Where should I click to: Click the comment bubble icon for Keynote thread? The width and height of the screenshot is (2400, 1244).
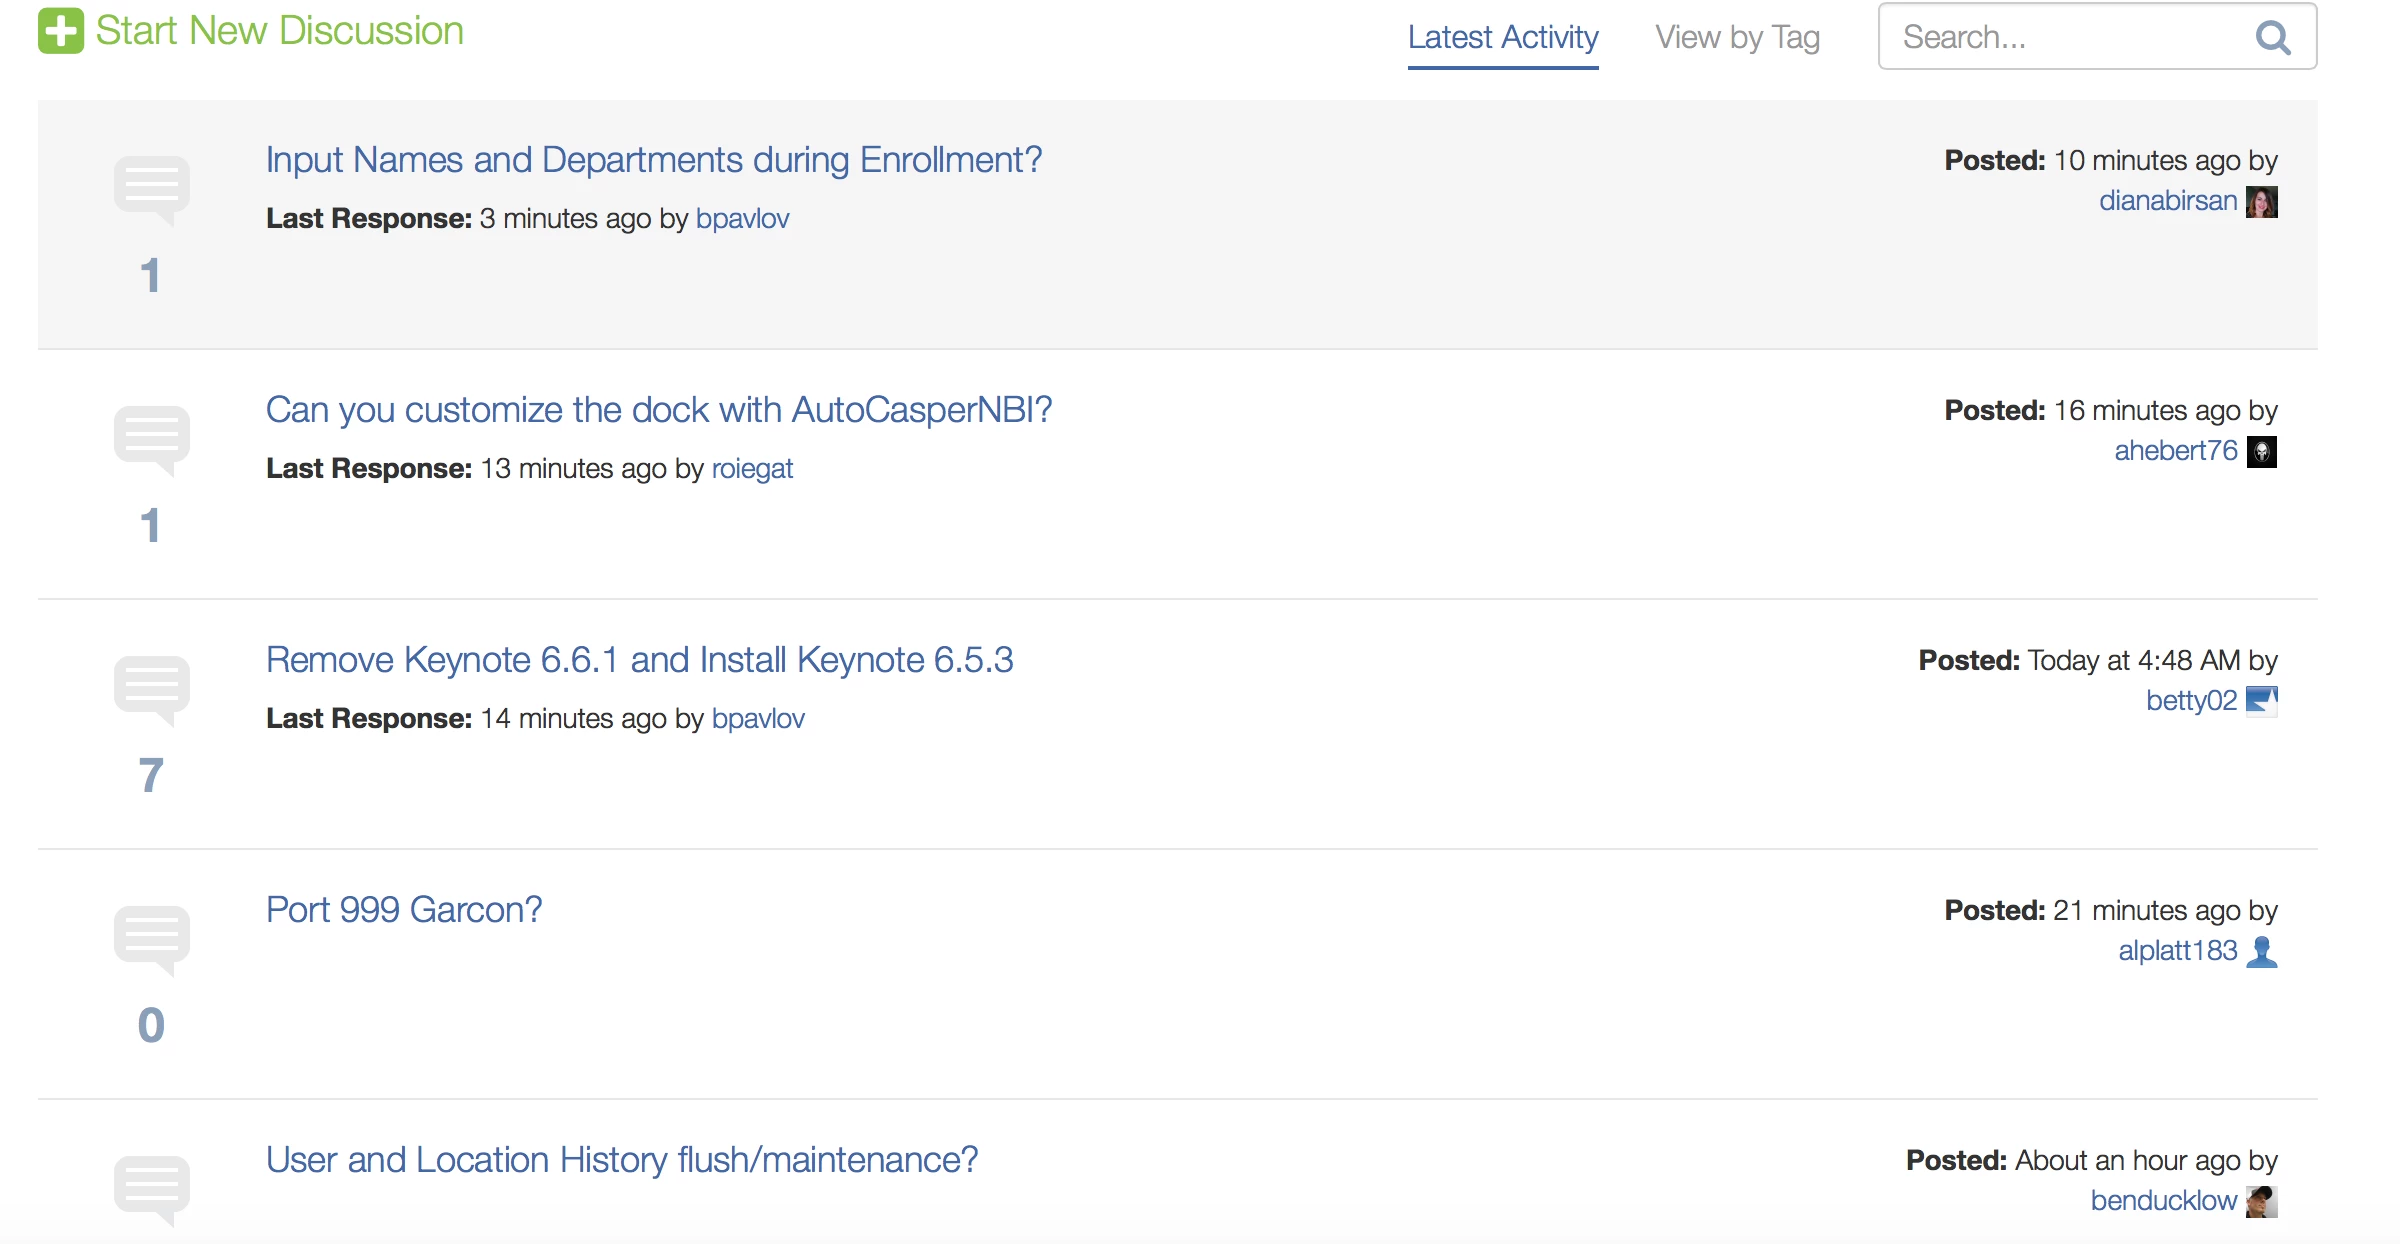[151, 689]
